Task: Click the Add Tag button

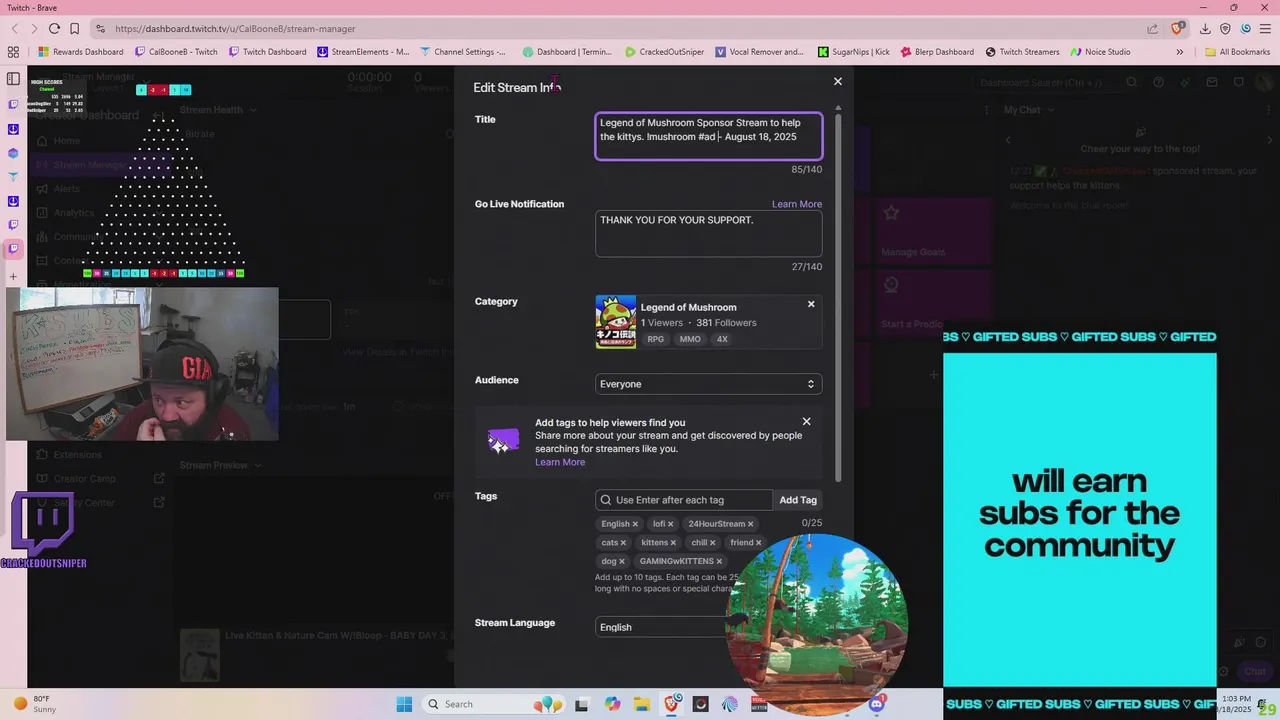Action: 798,500
